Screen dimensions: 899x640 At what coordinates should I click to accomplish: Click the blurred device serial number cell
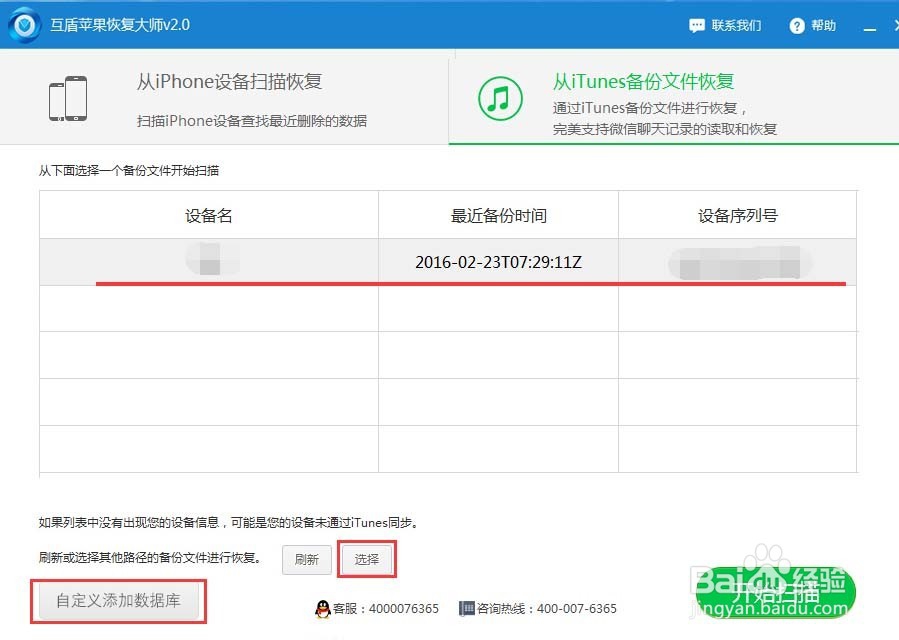click(738, 263)
